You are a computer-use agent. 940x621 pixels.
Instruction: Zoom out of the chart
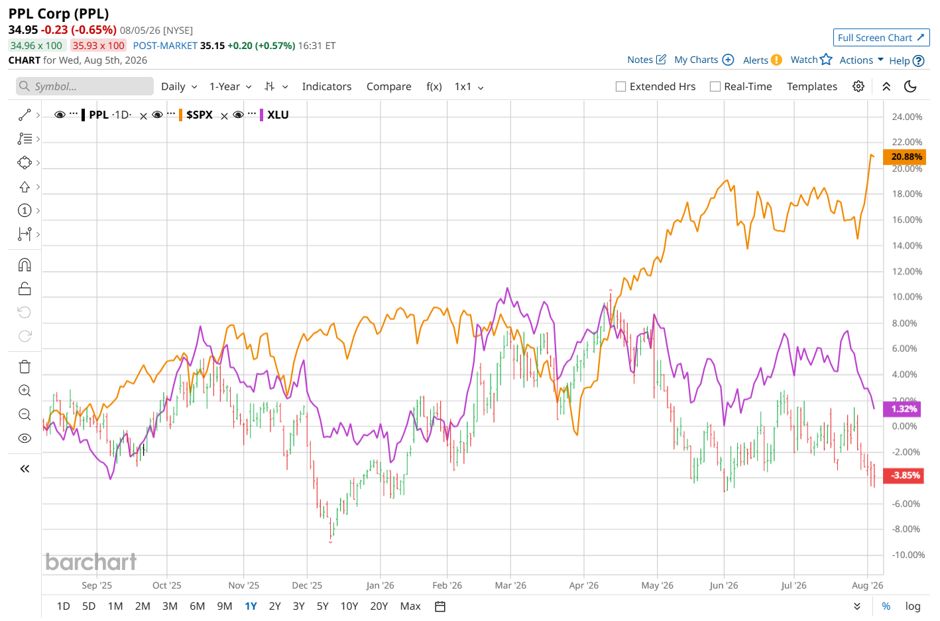25,414
